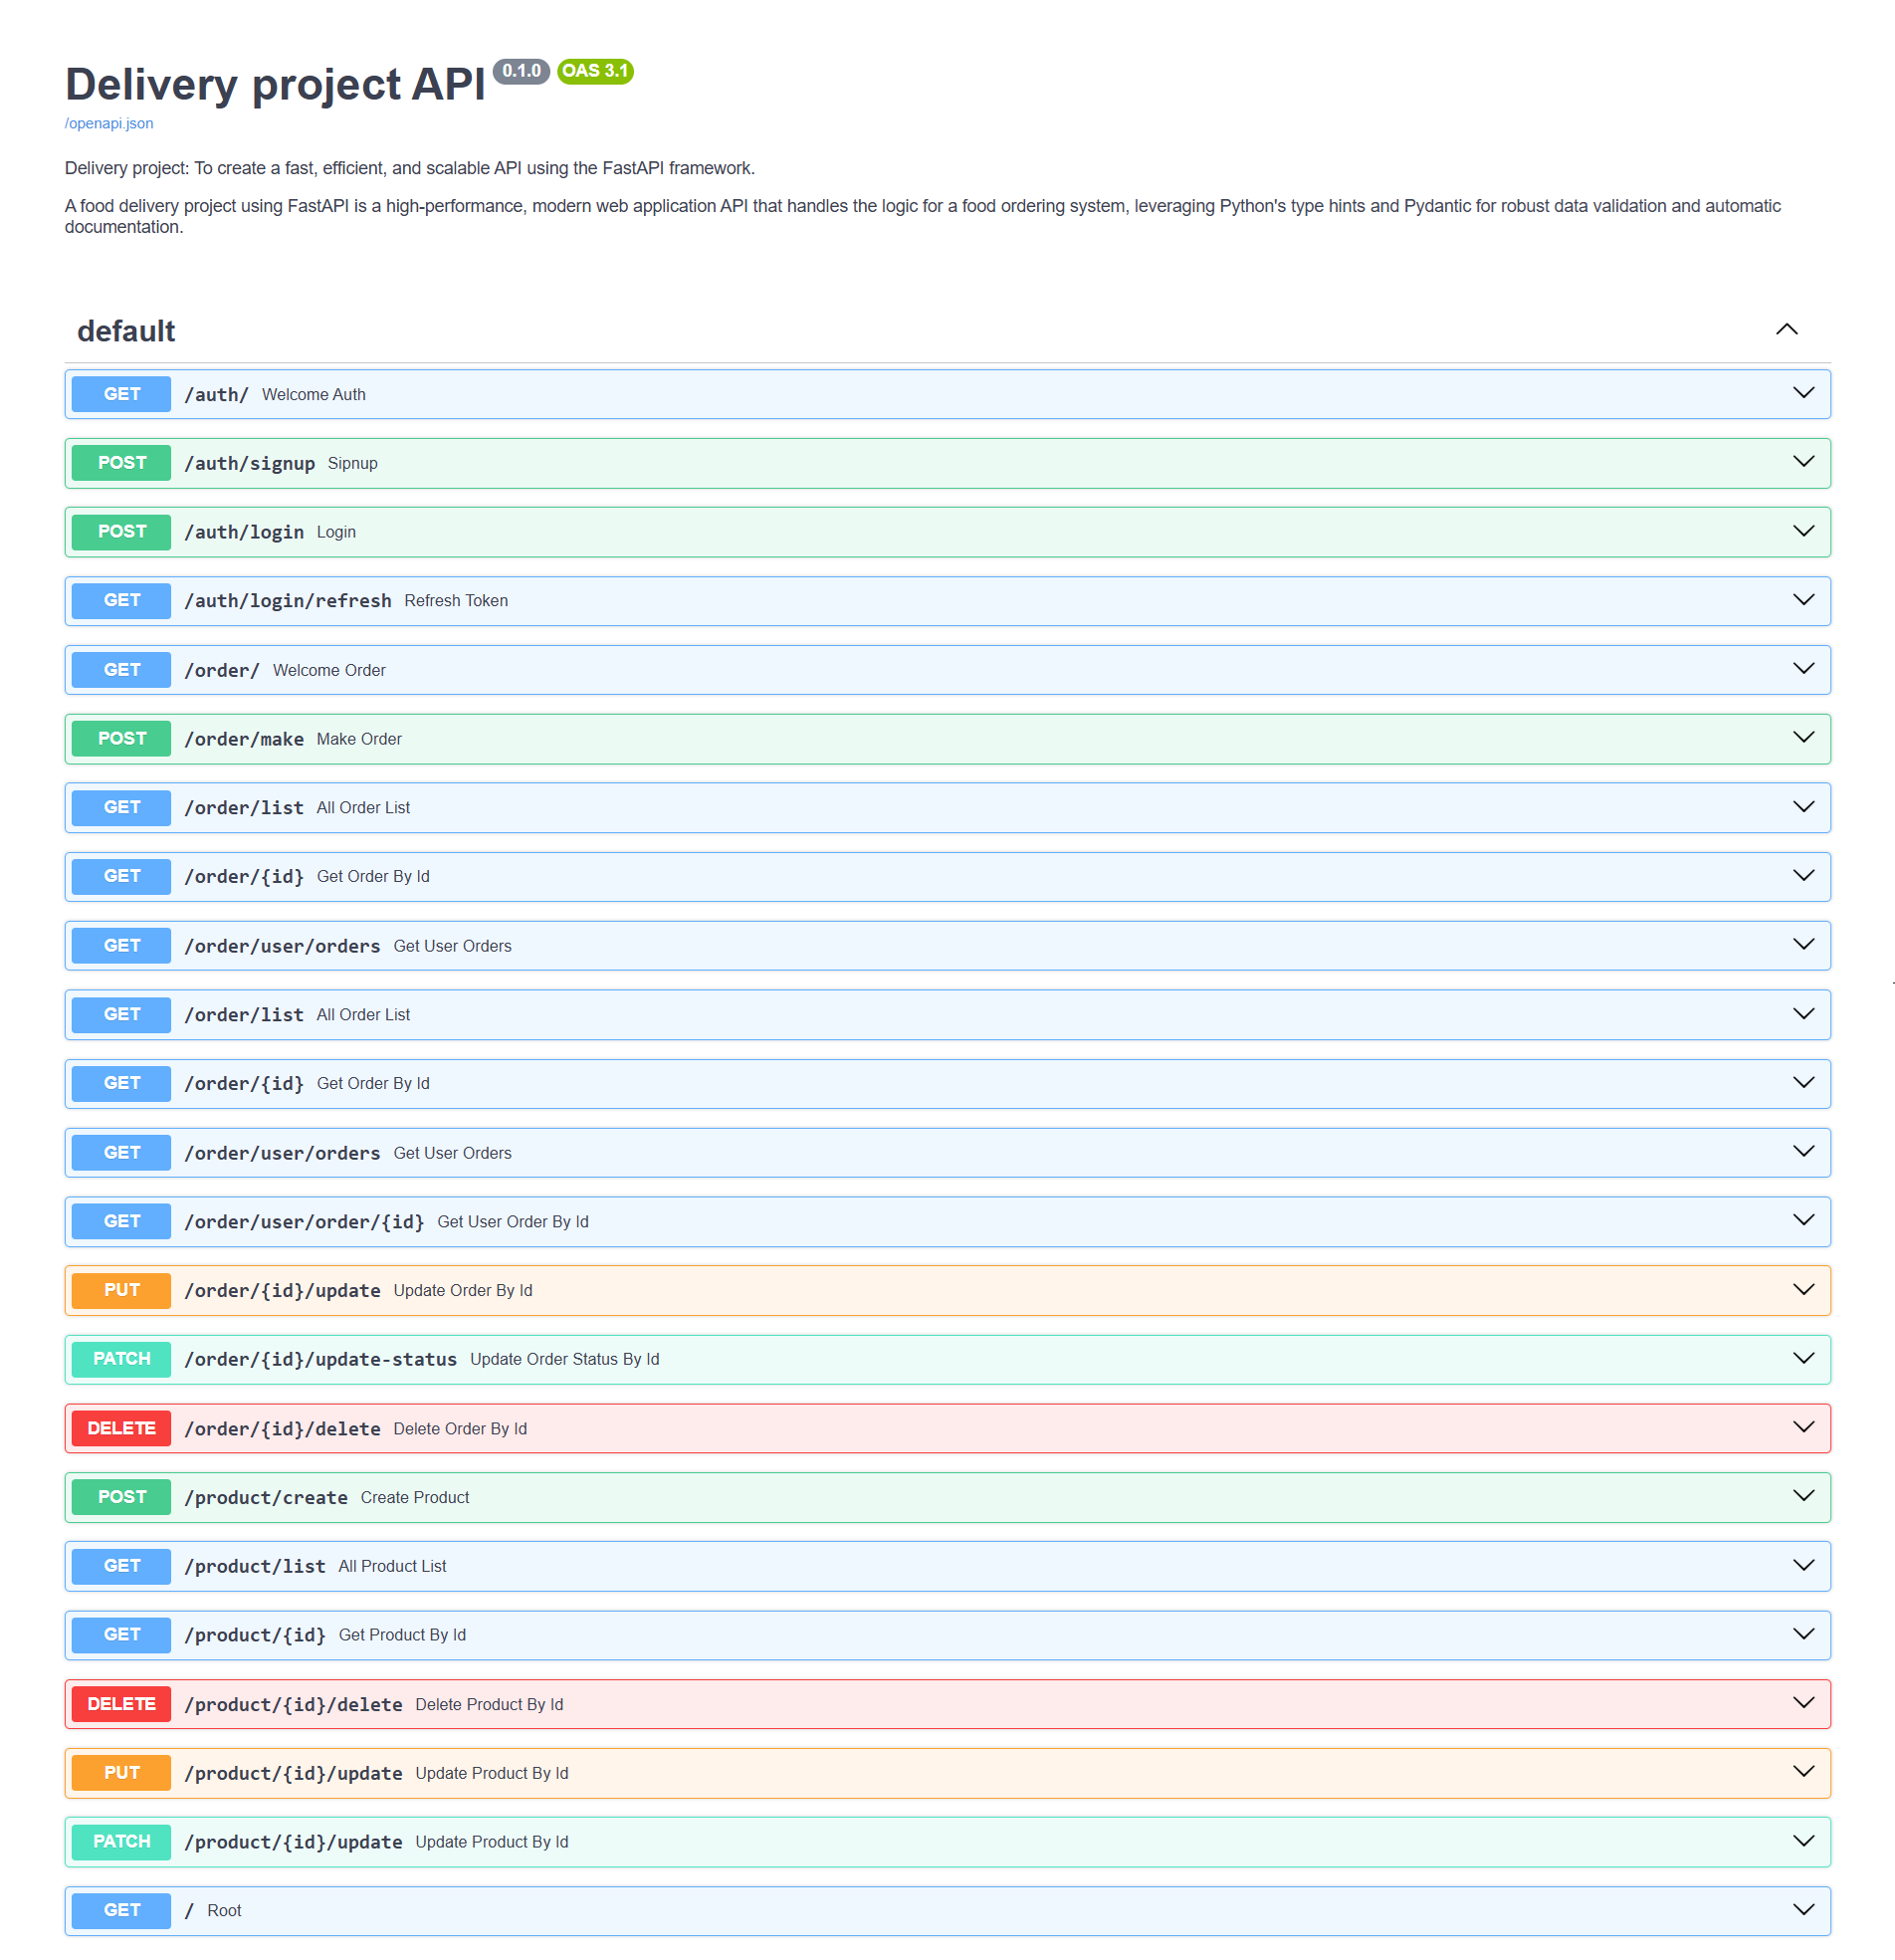The height and width of the screenshot is (1960, 1895).
Task: Open the /order/list All Order List row
Action: (900, 807)
